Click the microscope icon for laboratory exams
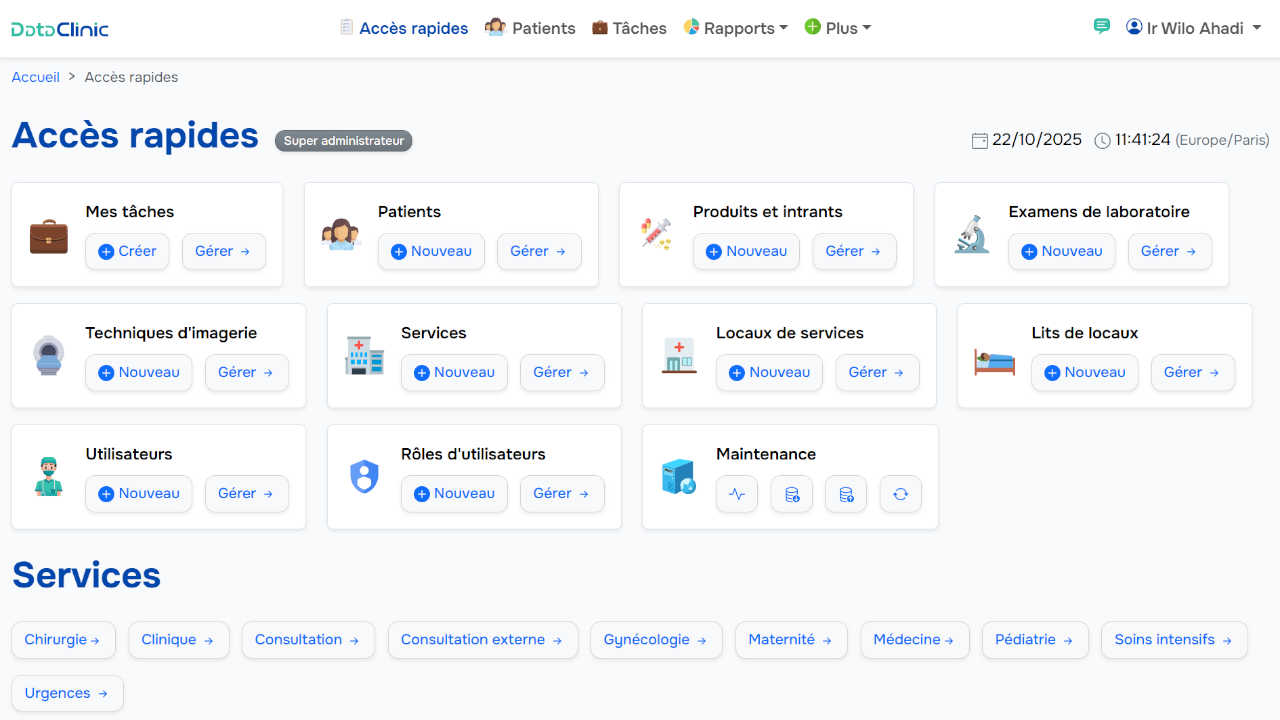The width and height of the screenshot is (1280, 720). [971, 235]
